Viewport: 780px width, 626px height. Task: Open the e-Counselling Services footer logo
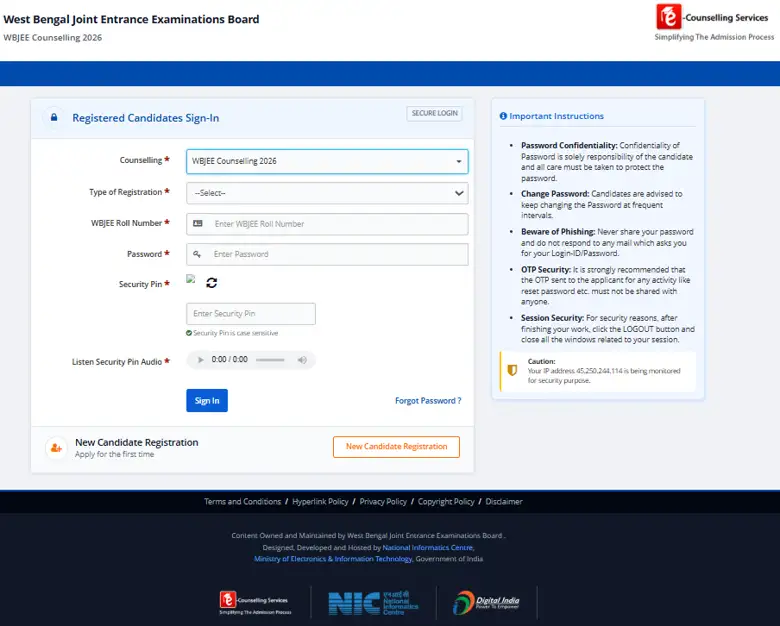pos(255,602)
